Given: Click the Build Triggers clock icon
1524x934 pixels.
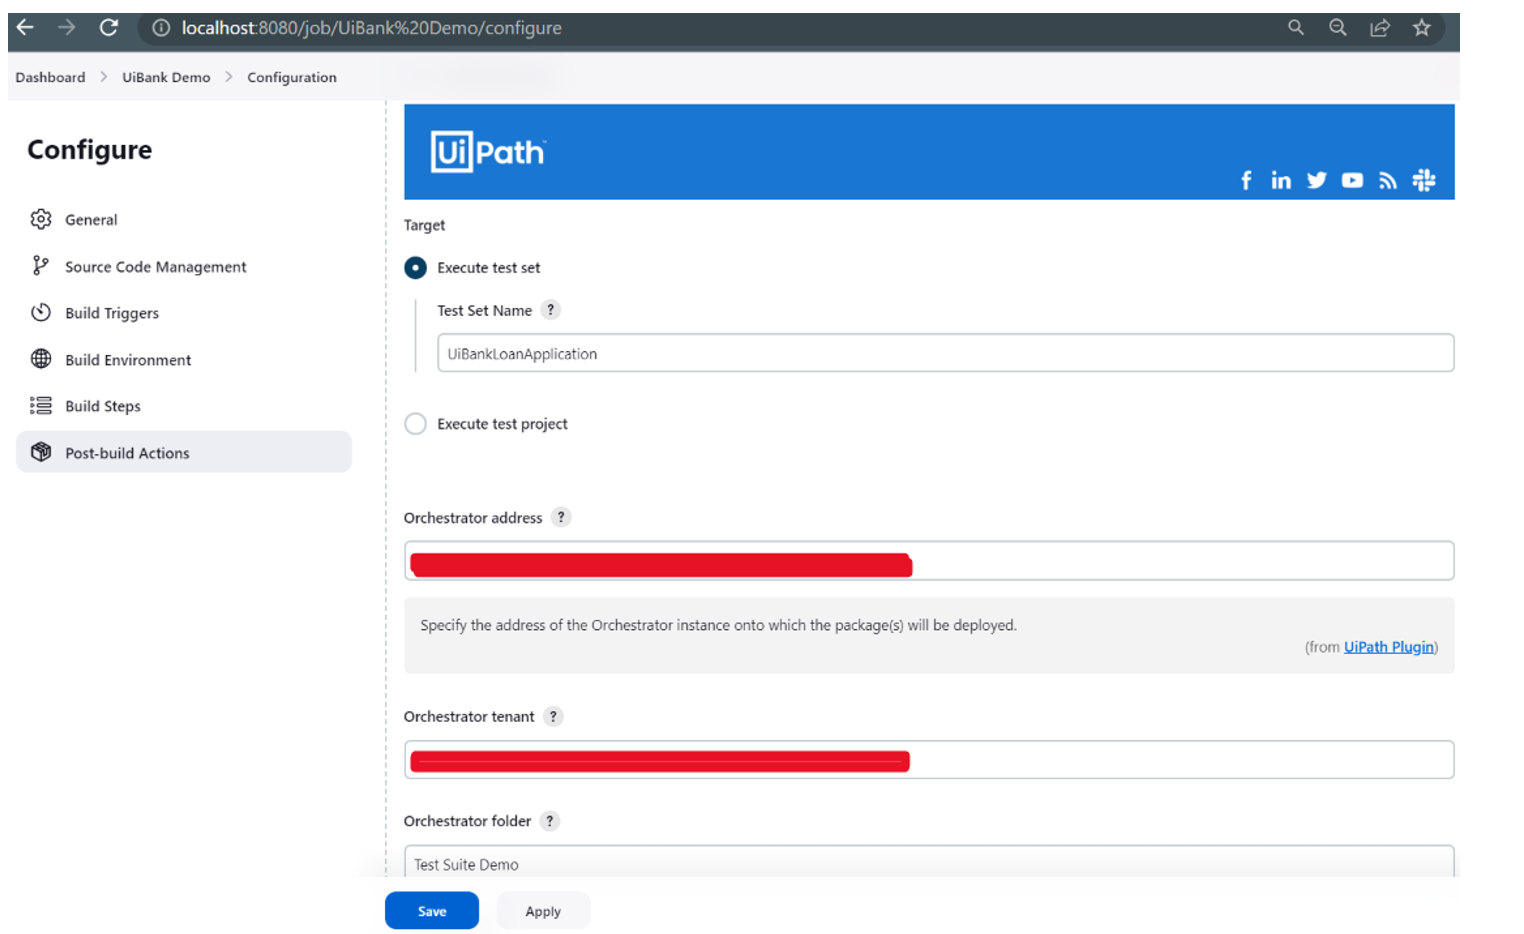Looking at the screenshot, I should click(x=41, y=312).
